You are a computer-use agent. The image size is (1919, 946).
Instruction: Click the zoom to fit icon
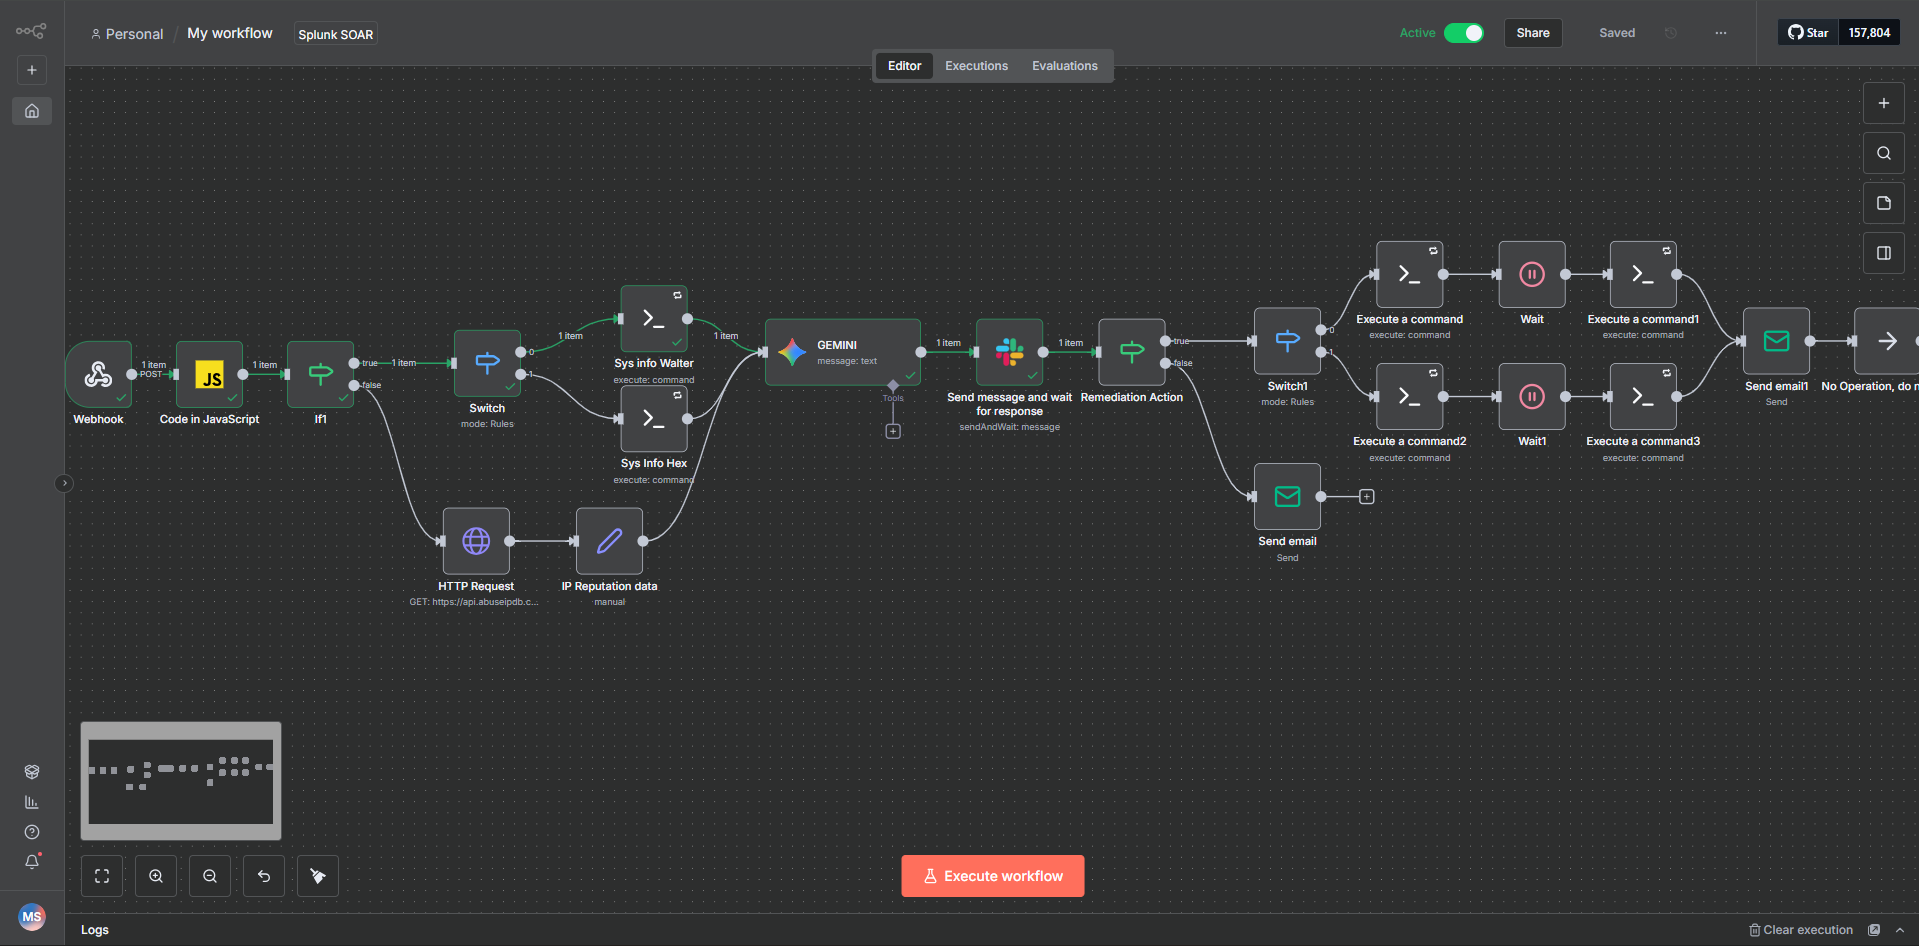tap(102, 876)
